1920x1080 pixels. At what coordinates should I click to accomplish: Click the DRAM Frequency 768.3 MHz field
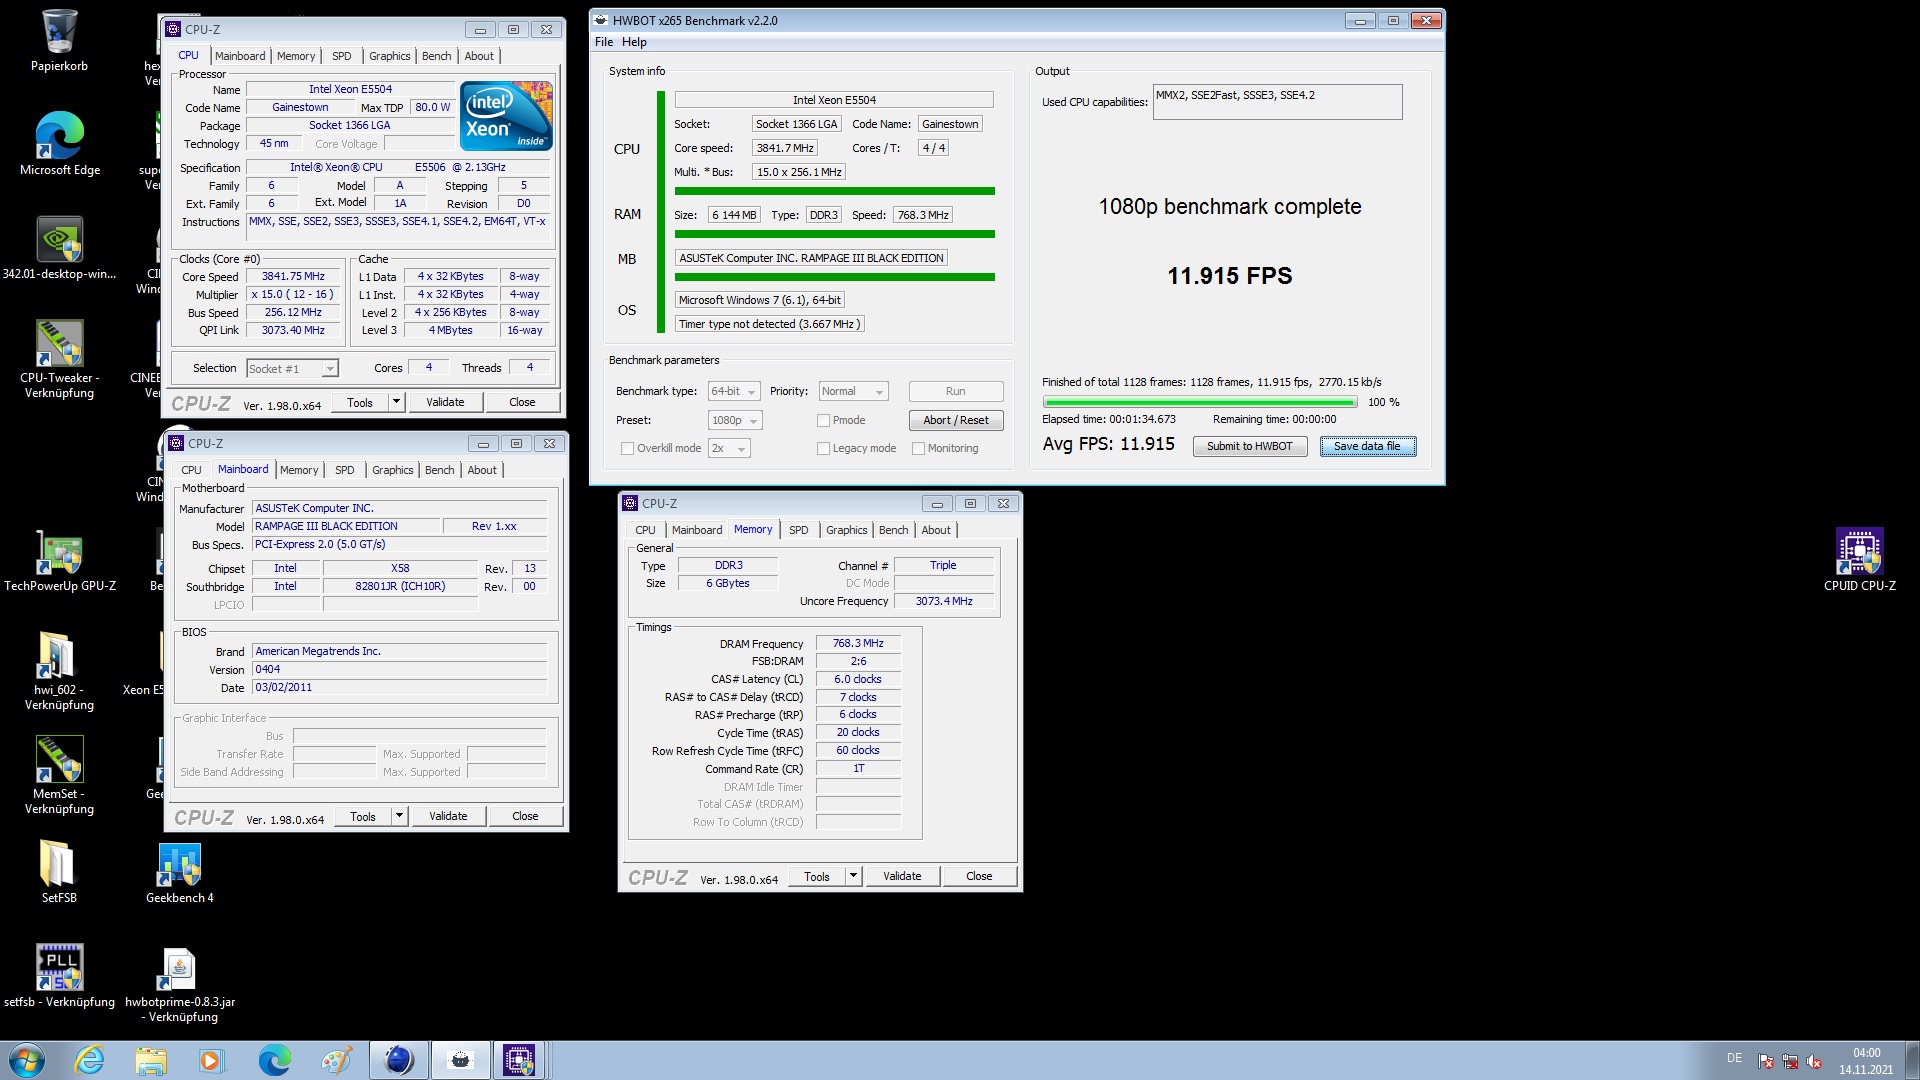pos(858,644)
